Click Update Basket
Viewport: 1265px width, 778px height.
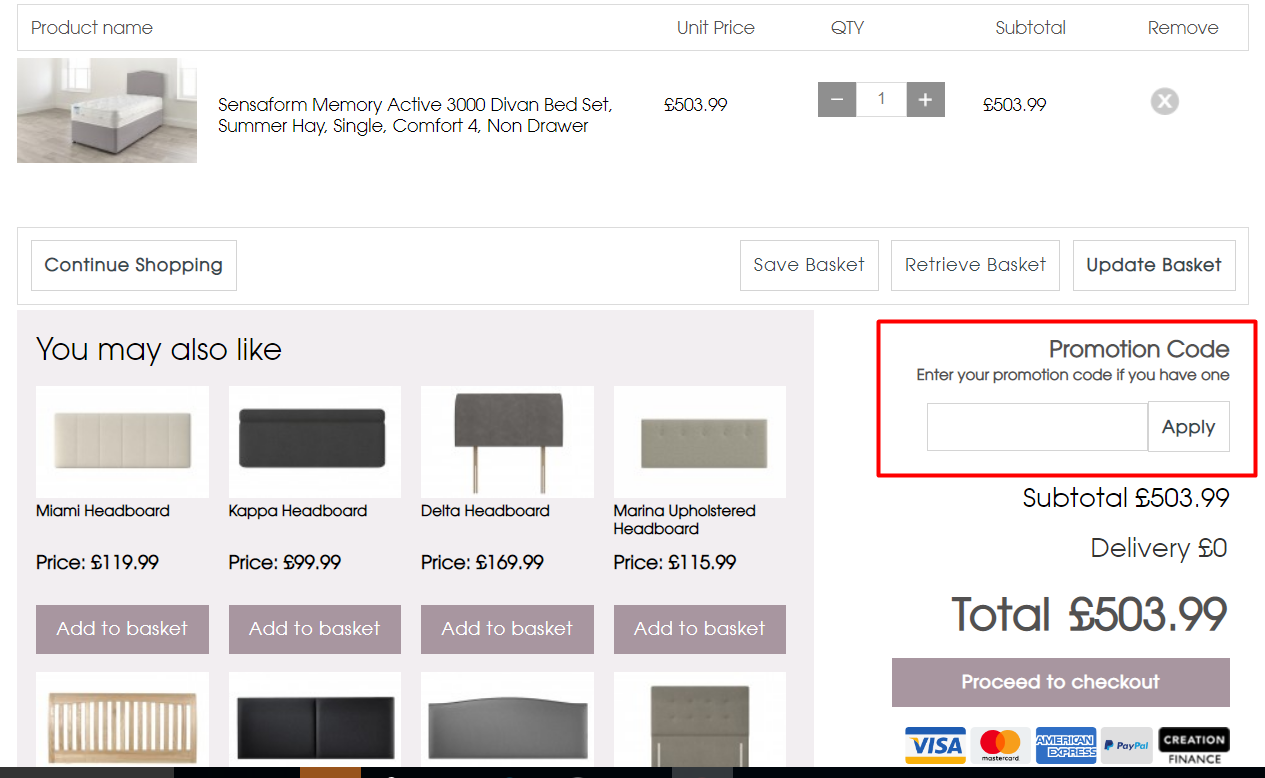point(1154,265)
